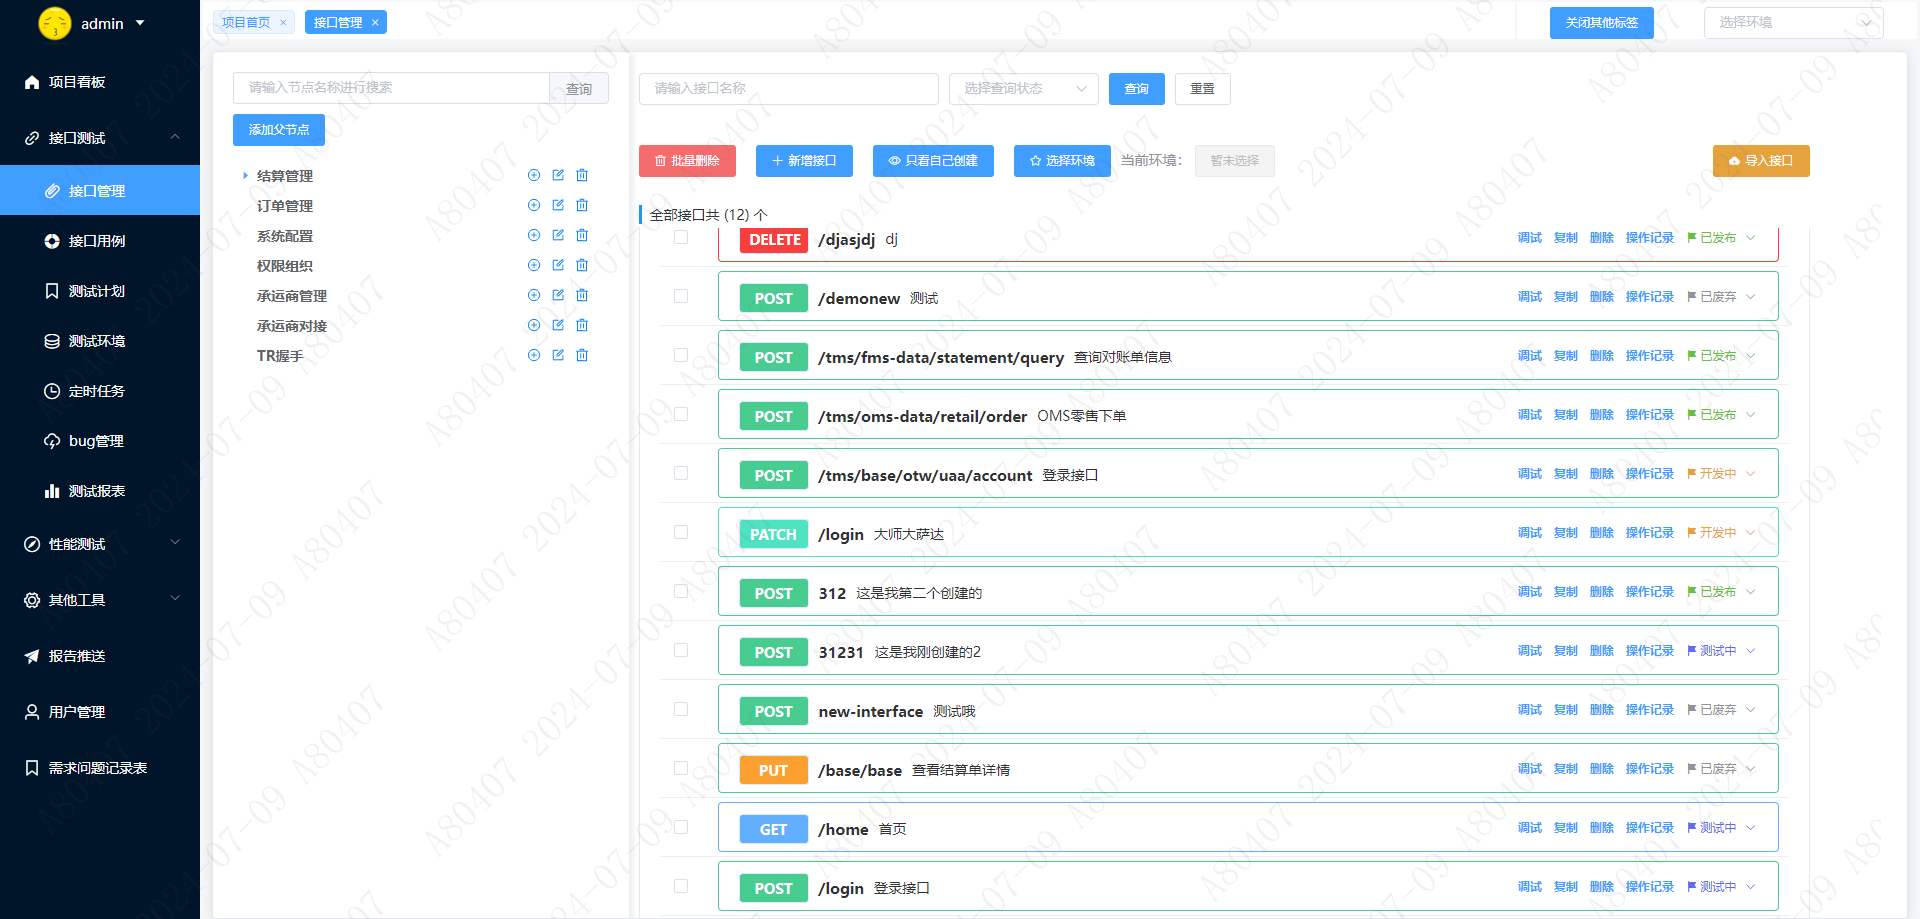1920x919 pixels.
Task: Expand the 结算管理 tree node
Action: (245, 176)
